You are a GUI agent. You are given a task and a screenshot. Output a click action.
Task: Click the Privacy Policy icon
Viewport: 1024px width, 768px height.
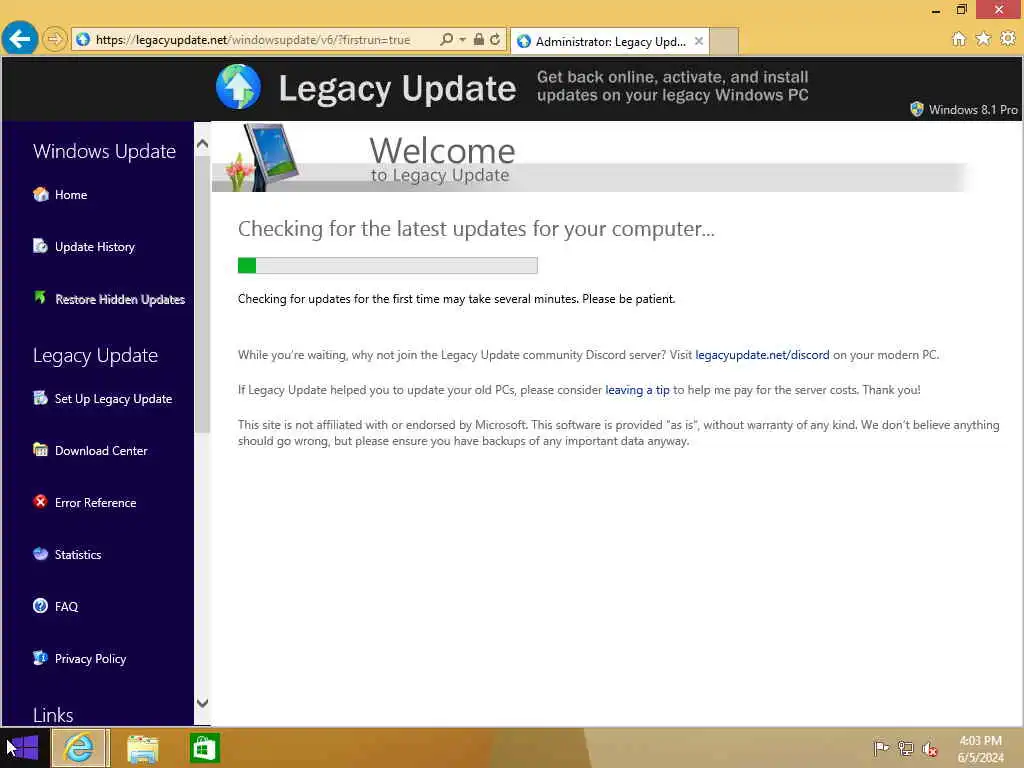coord(40,658)
